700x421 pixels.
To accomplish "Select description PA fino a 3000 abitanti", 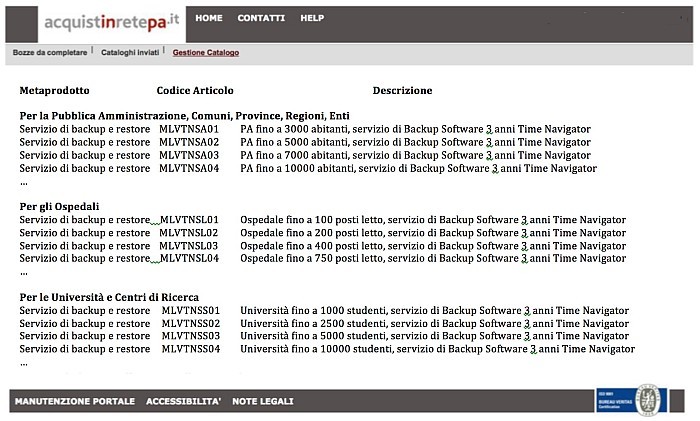I will [x=416, y=129].
